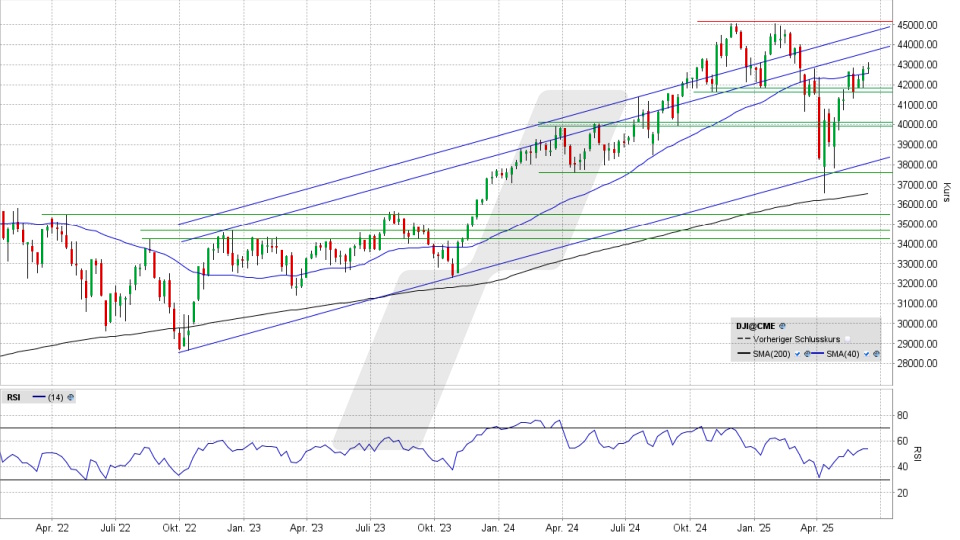Click the 37000.00 price axis label
This screenshot has width=960, height=540.
click(917, 184)
